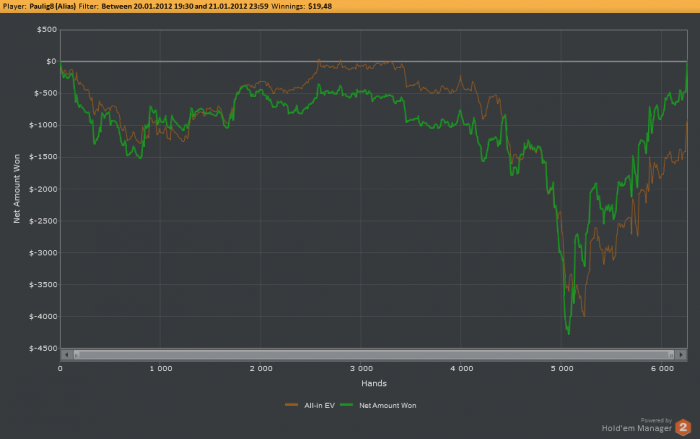Click the 0 x-axis label
Viewport: 700px width, 439px height.
[x=60, y=368]
